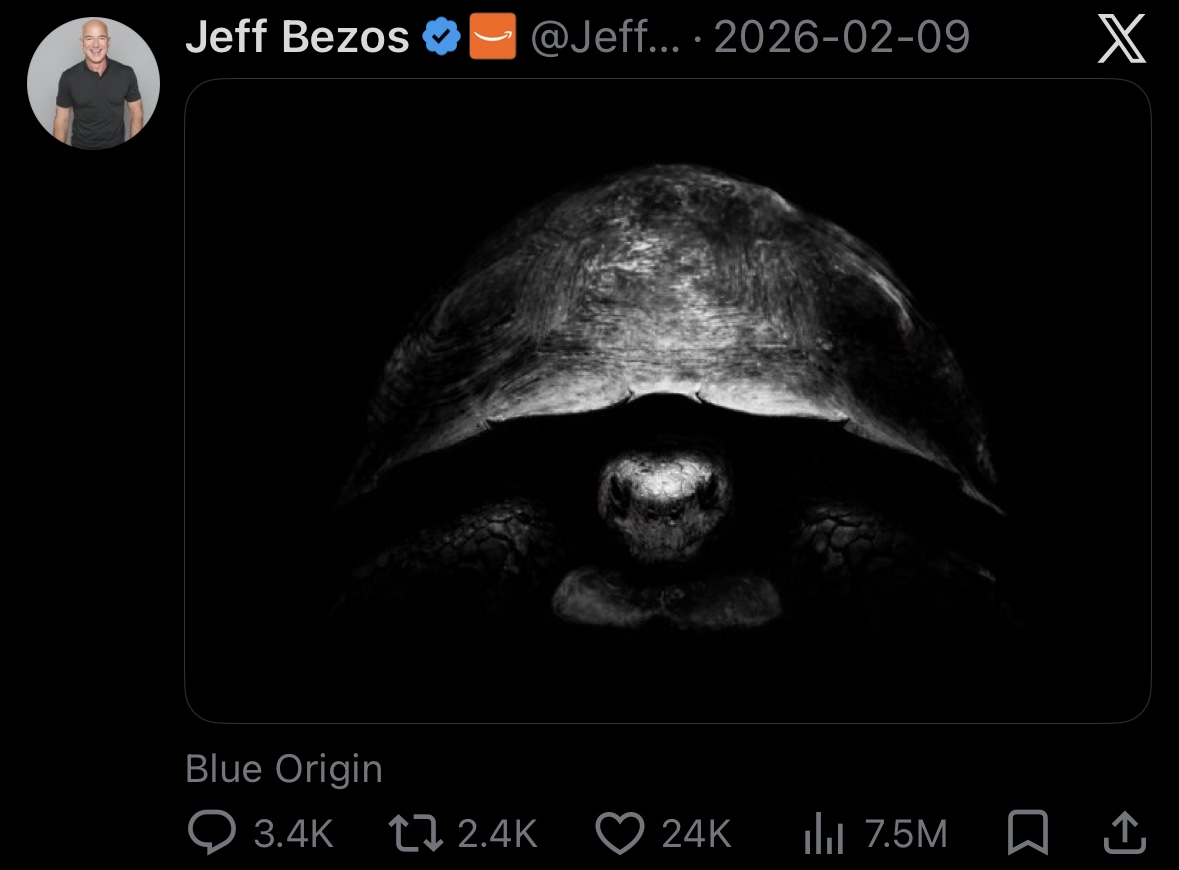
Task: Open the dark tortoise shell photo
Action: click(668, 401)
